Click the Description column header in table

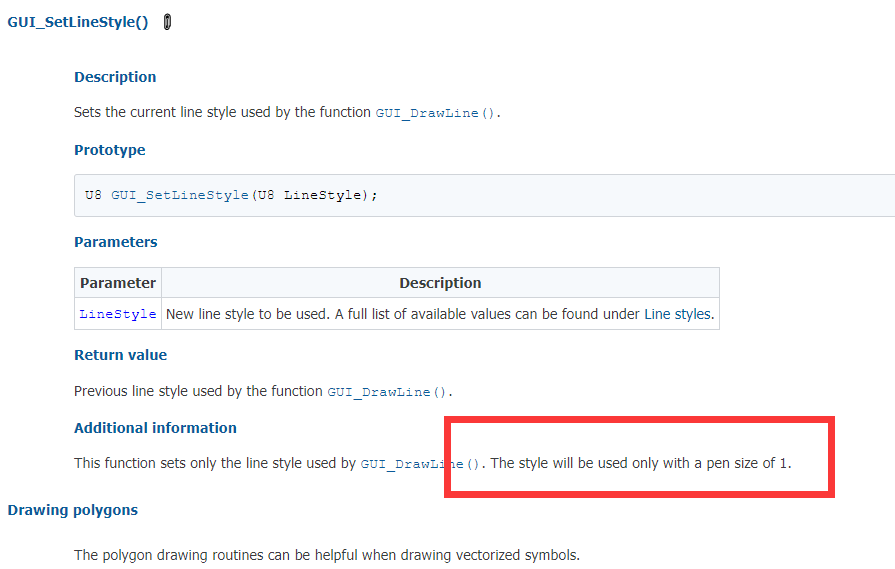[x=440, y=283]
